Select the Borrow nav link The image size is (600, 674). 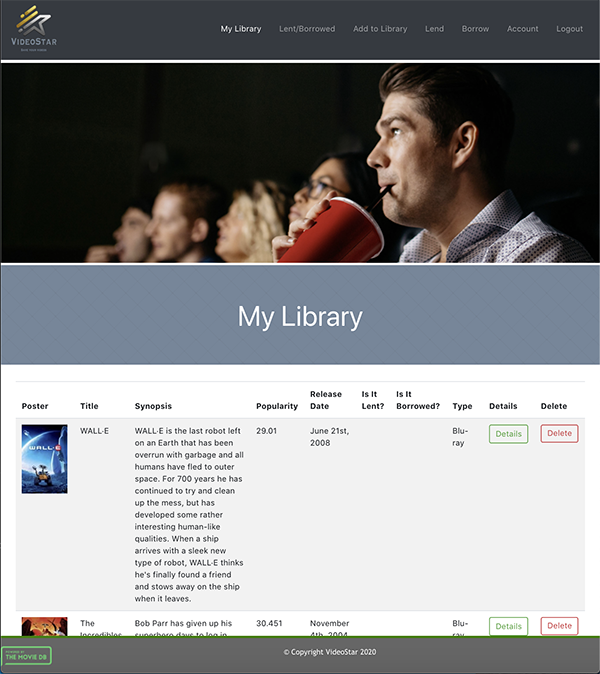click(x=475, y=29)
